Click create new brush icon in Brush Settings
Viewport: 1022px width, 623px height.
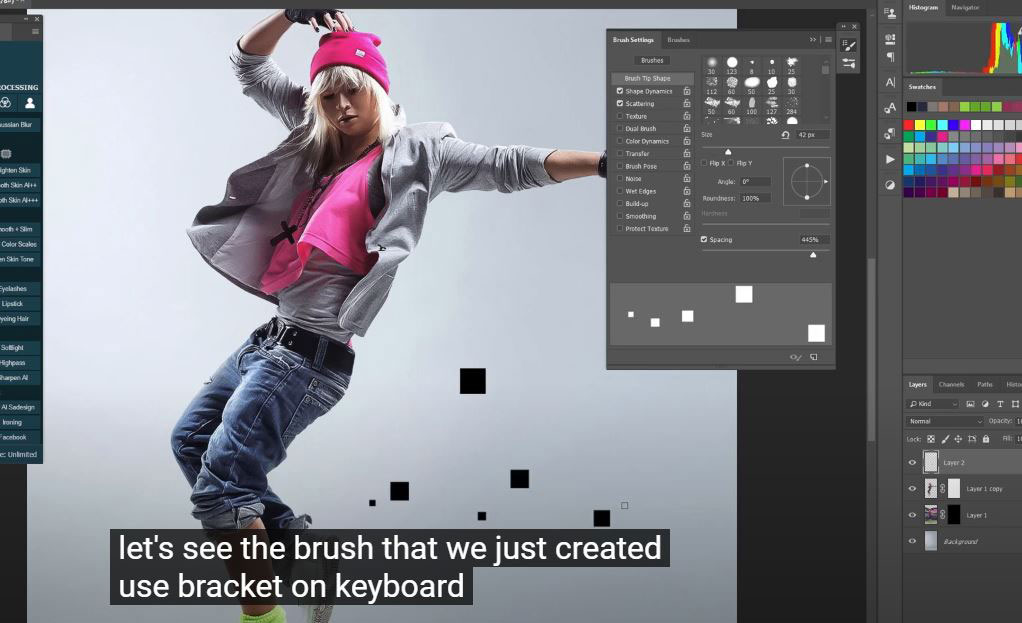coord(813,357)
